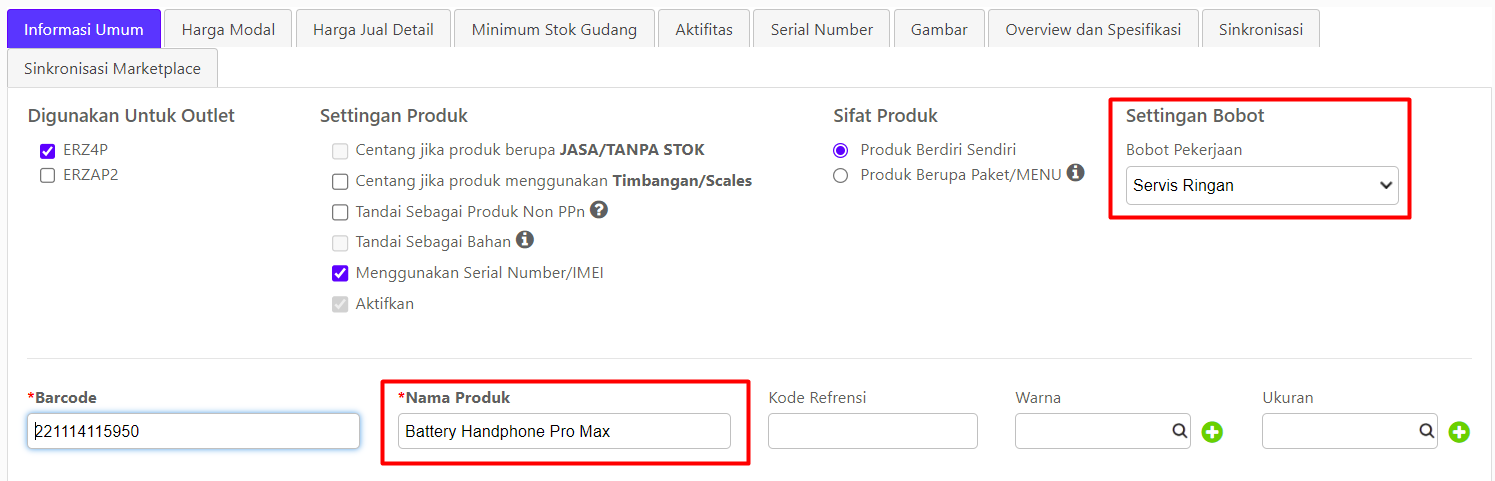The height and width of the screenshot is (481, 1495).
Task: Select Produk Berupa Paket/MENU radio option
Action: 840,175
